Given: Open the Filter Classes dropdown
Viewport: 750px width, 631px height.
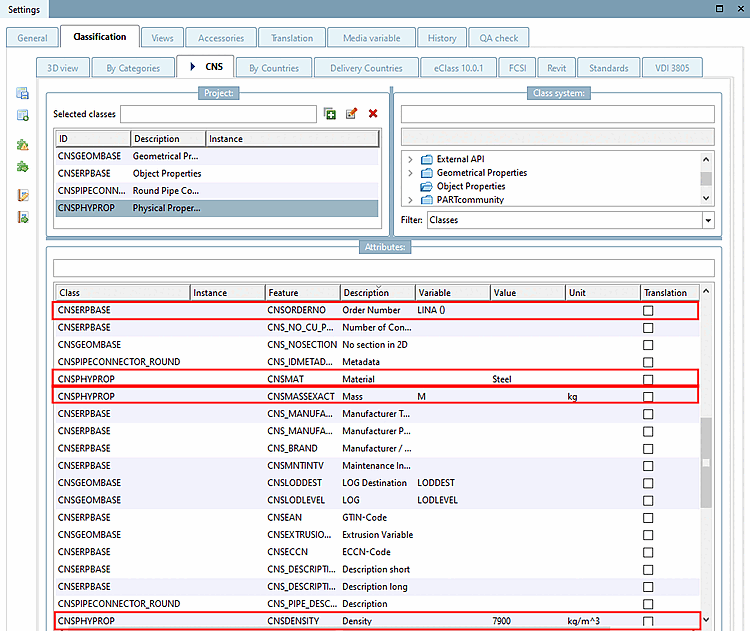Looking at the screenshot, I should tap(708, 220).
